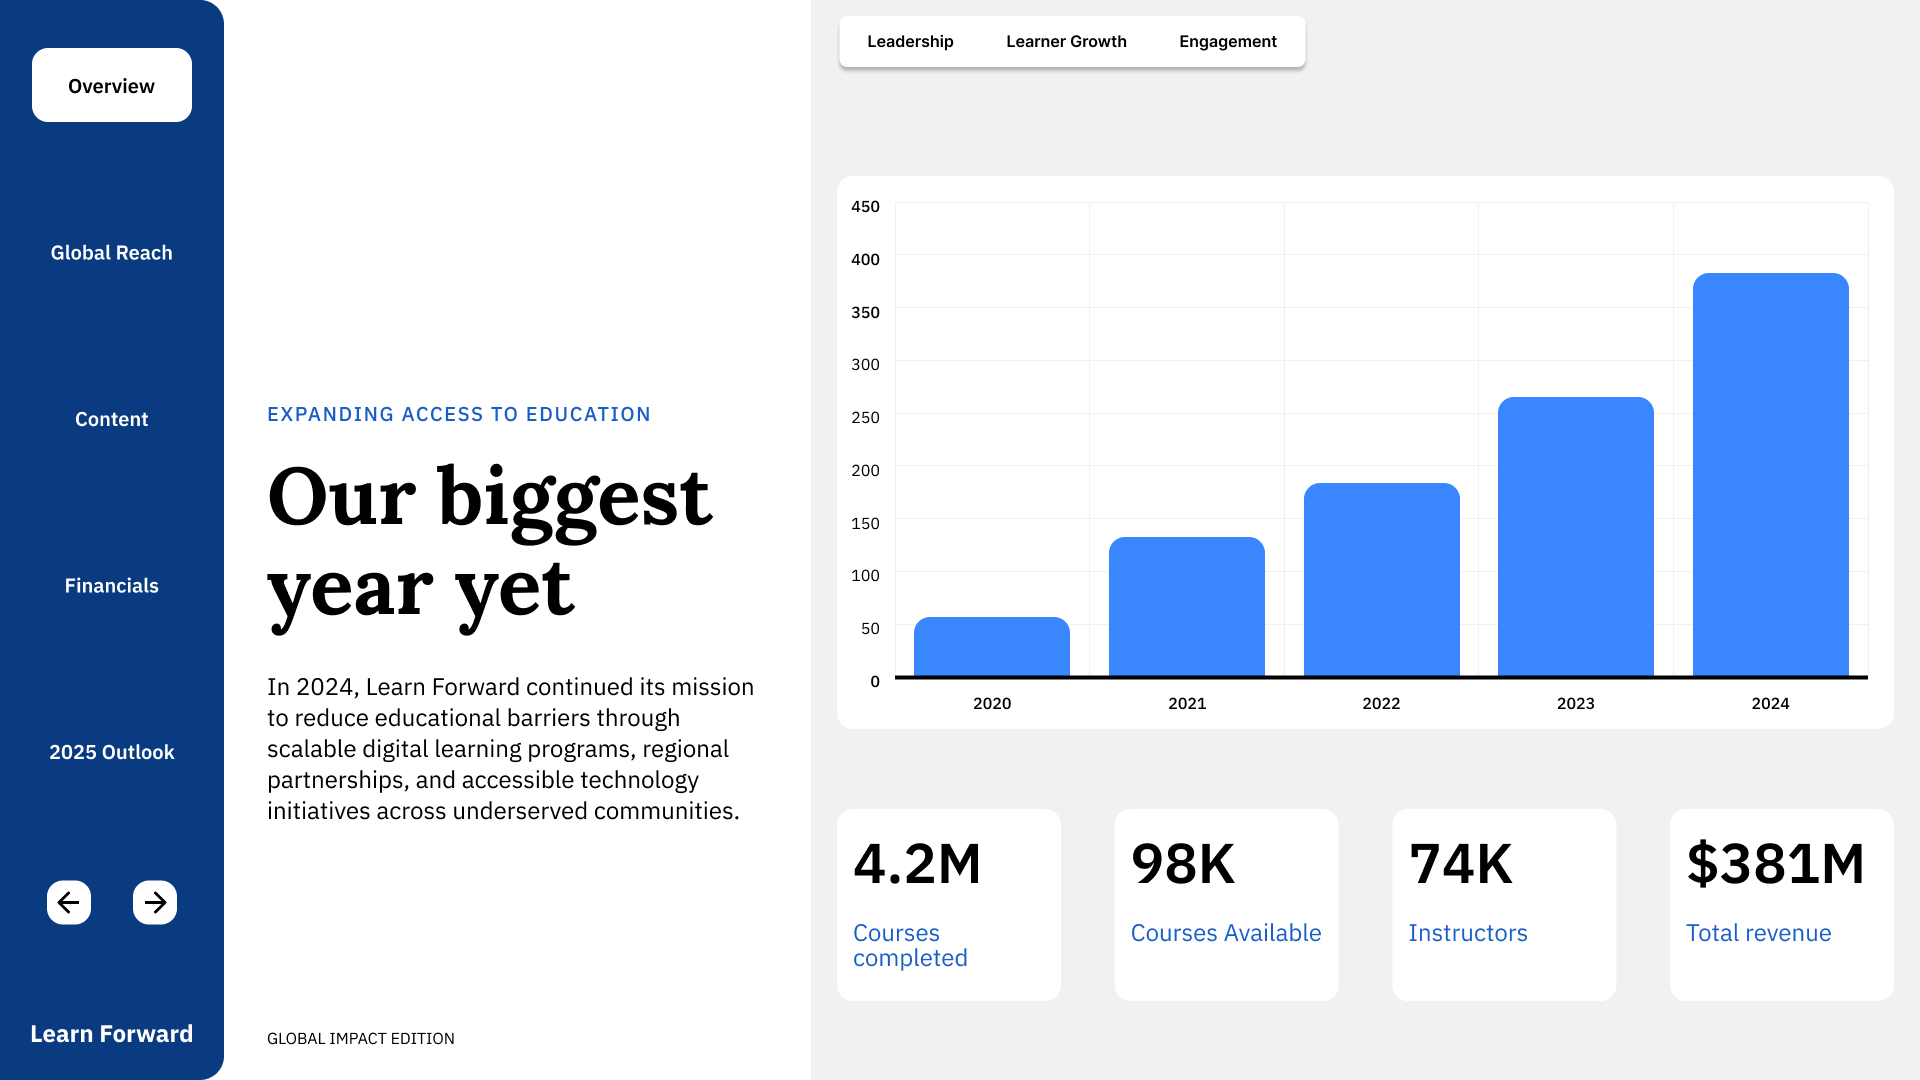1920x1080 pixels.
Task: Click the 2020 x-axis label
Action: [x=992, y=704]
